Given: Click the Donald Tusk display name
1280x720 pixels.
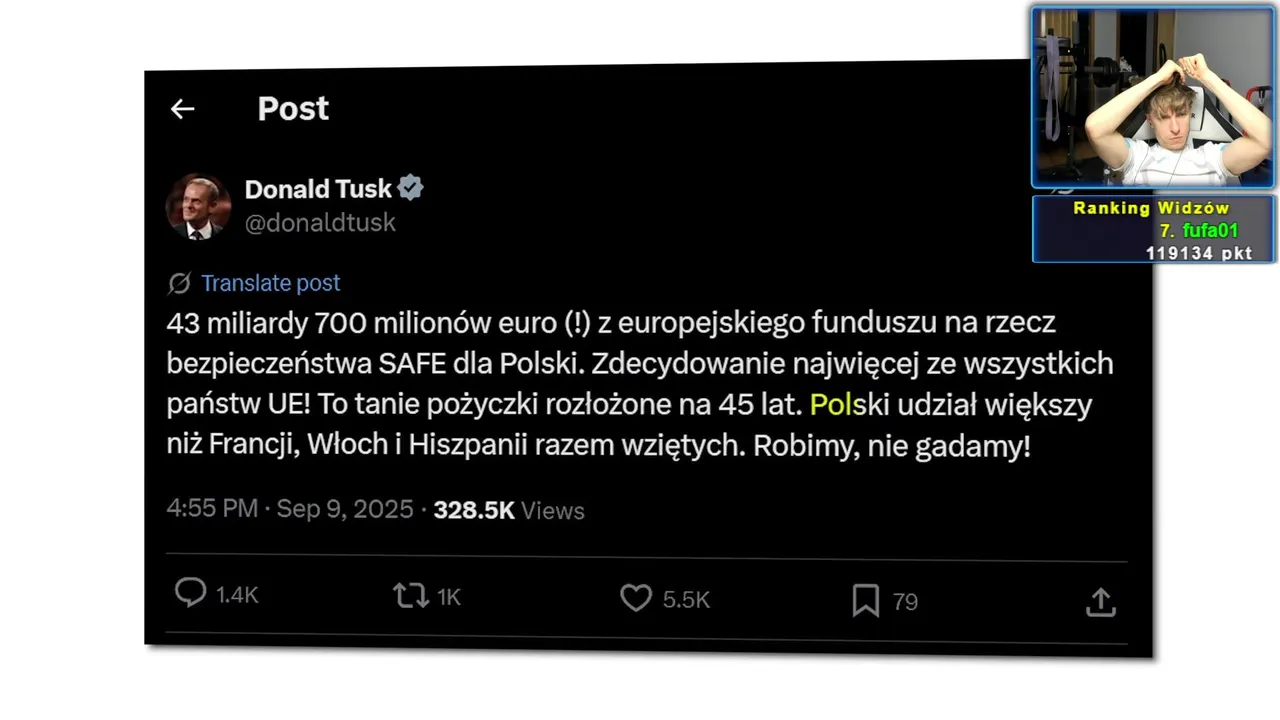Looking at the screenshot, I should (318, 189).
